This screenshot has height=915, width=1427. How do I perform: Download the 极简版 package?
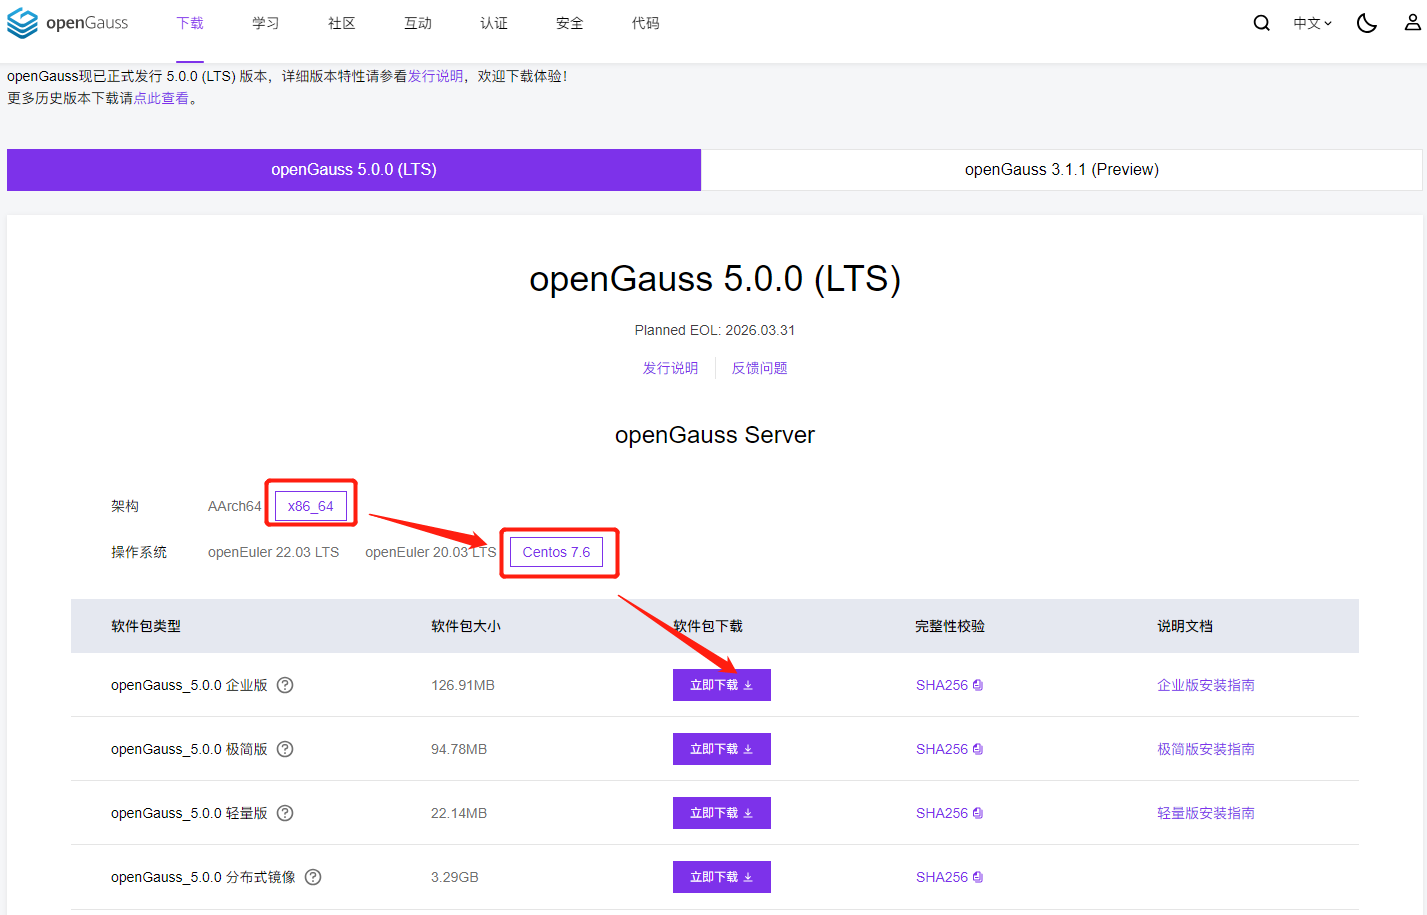722,749
